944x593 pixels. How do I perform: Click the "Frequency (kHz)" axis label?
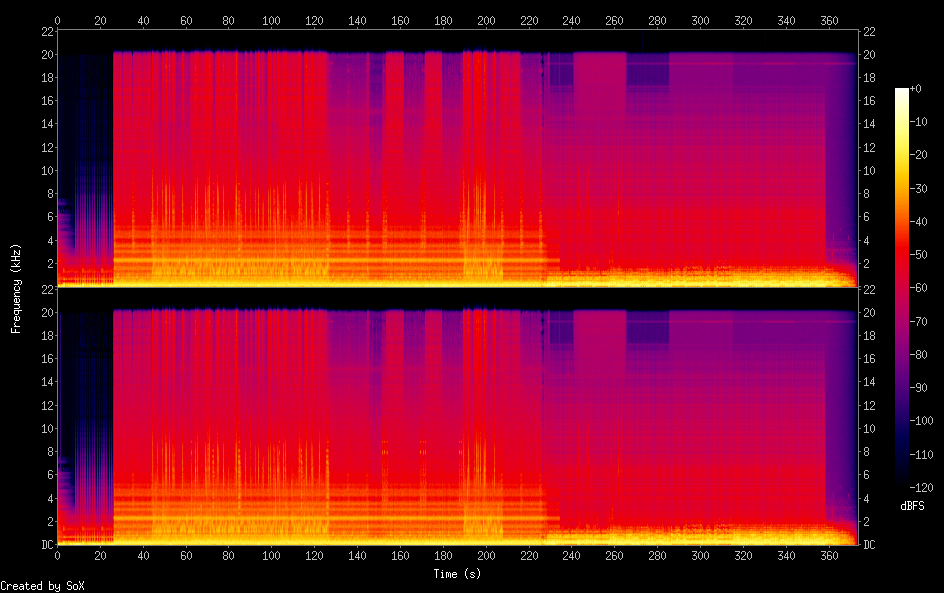(17, 288)
